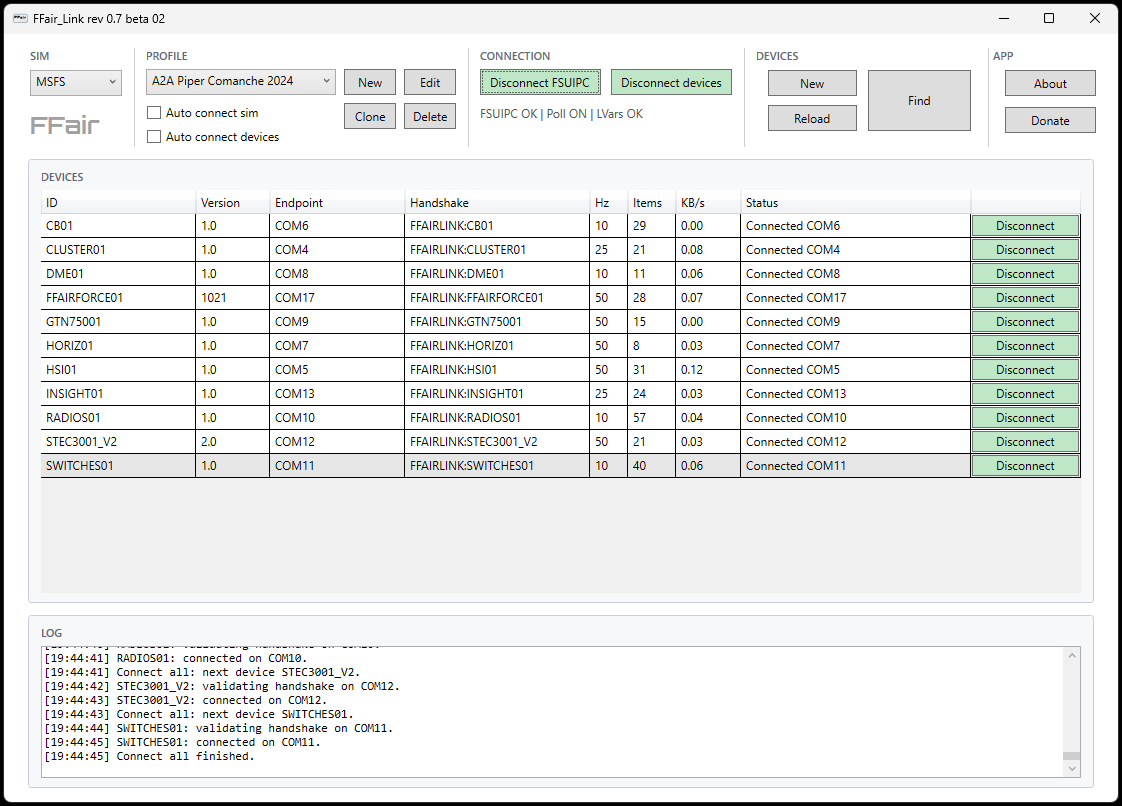Disconnect the DME01 device
The width and height of the screenshot is (1122, 806).
coord(1025,273)
